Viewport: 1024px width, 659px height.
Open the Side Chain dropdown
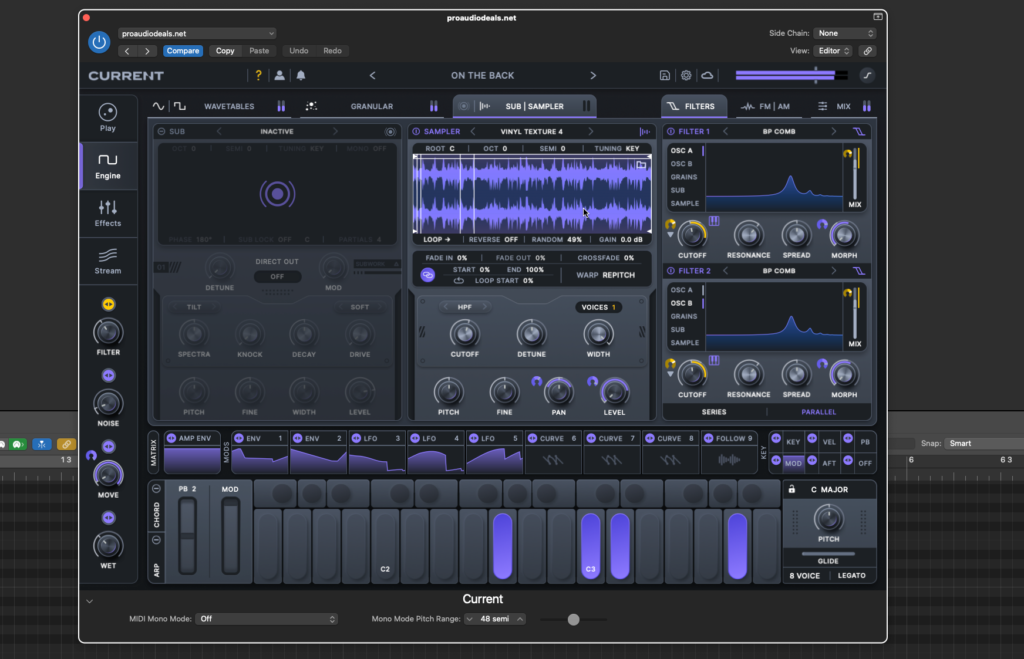pos(844,33)
